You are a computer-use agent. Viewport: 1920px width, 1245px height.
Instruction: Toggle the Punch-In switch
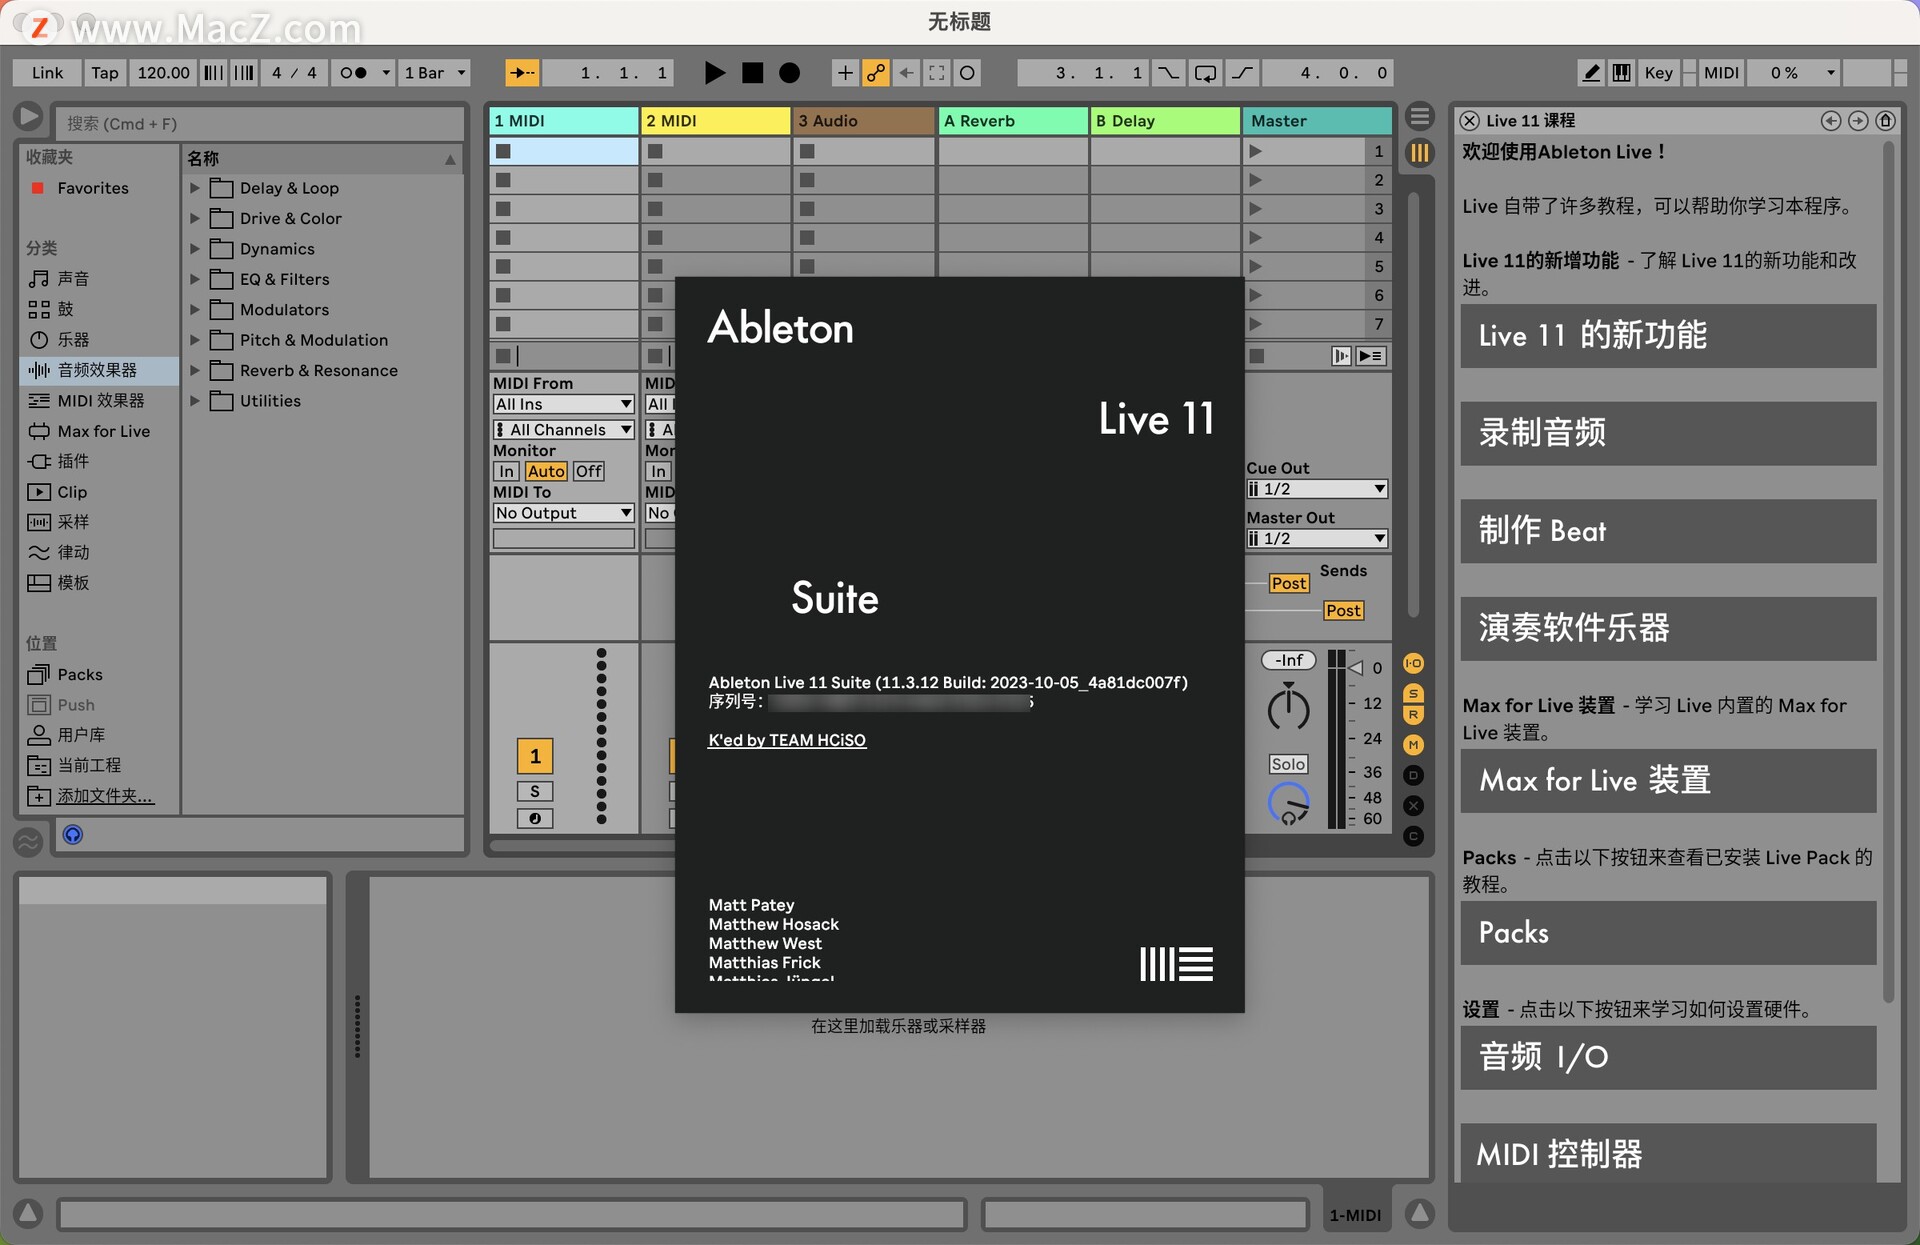(x=1168, y=73)
